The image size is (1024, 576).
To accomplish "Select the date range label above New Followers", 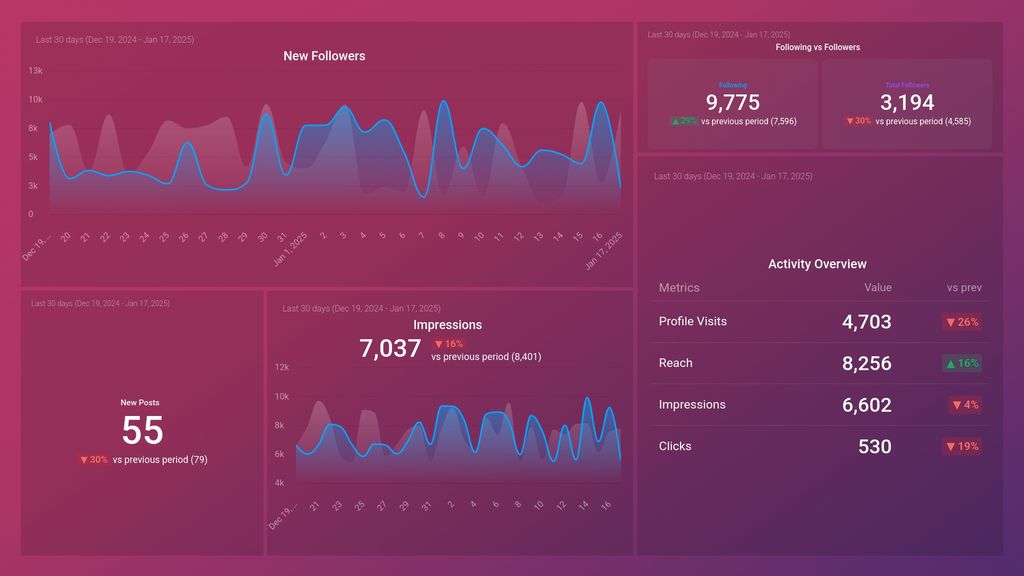I will tap(115, 40).
